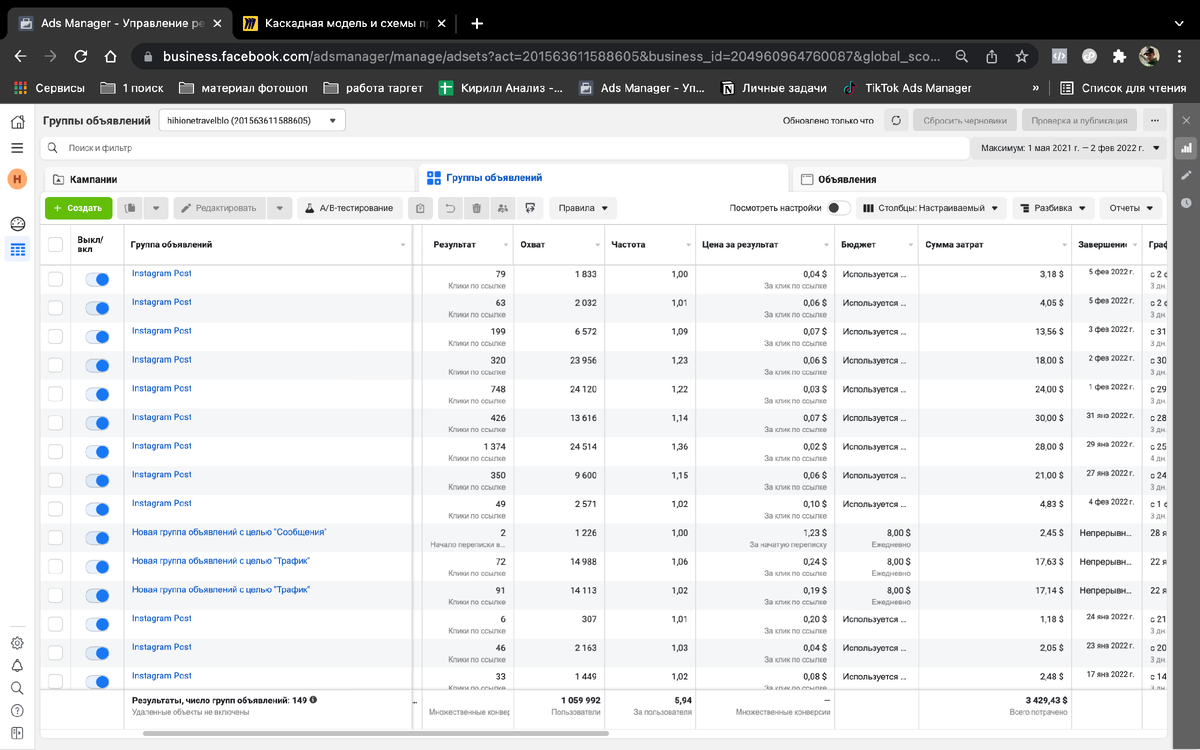The height and width of the screenshot is (750, 1200).
Task: Open a new Chrome tab with plus
Action: pyautogui.click(x=477, y=23)
